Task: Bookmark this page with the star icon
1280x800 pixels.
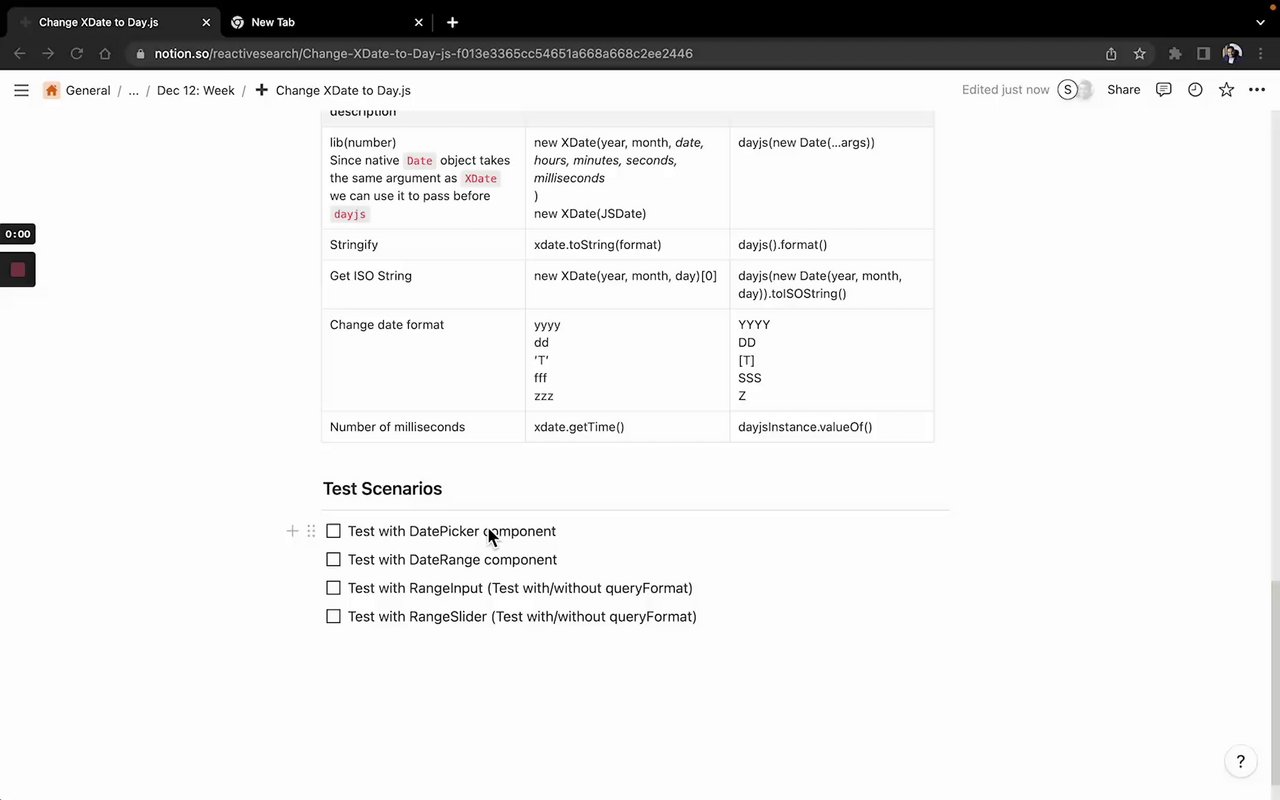Action: click(x=1139, y=54)
